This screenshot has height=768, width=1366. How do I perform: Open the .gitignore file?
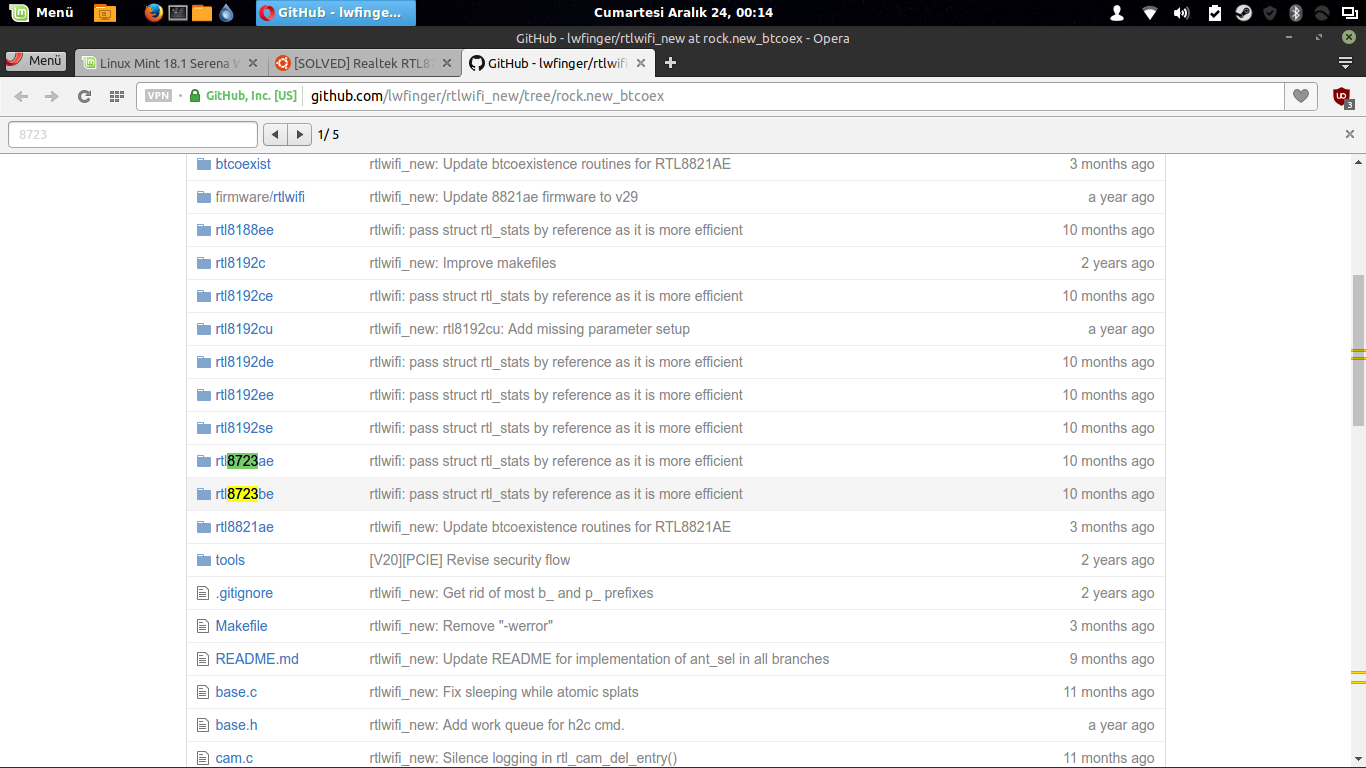point(244,593)
